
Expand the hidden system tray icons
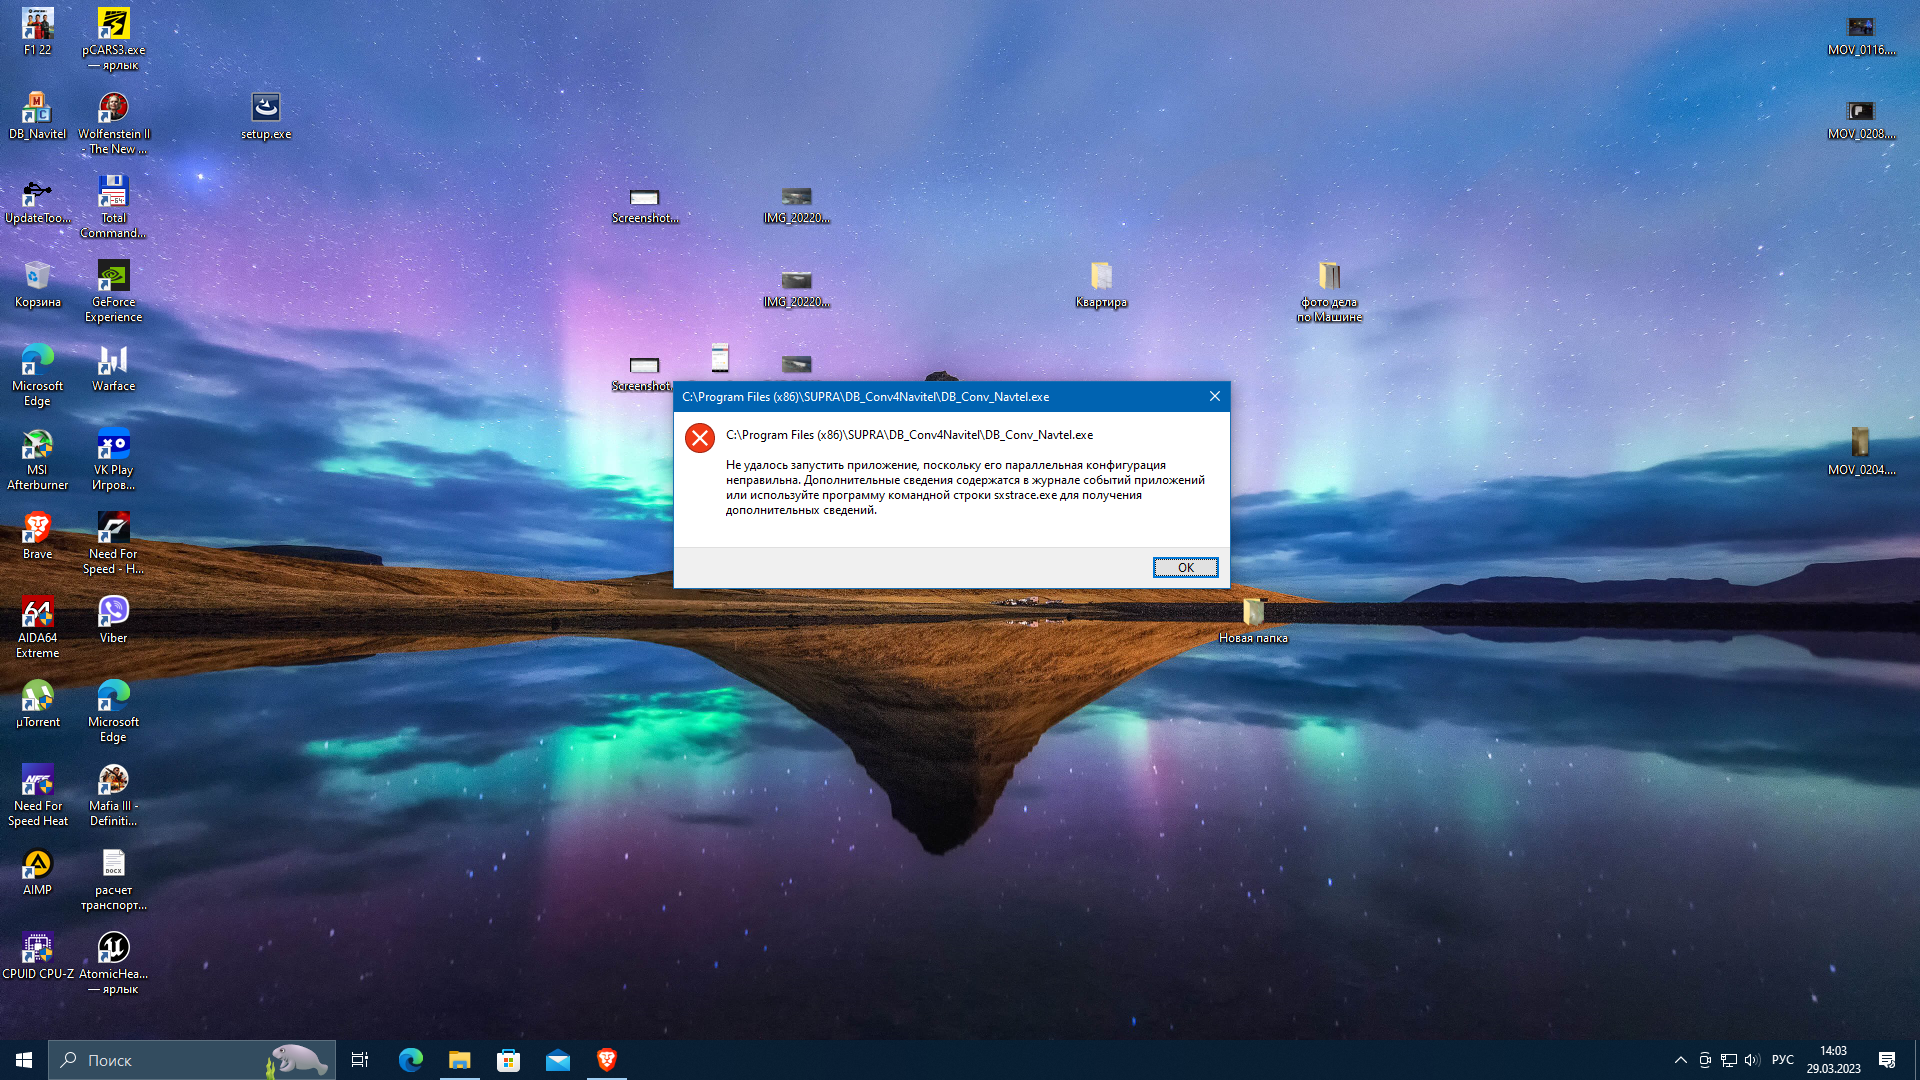tap(1680, 1060)
